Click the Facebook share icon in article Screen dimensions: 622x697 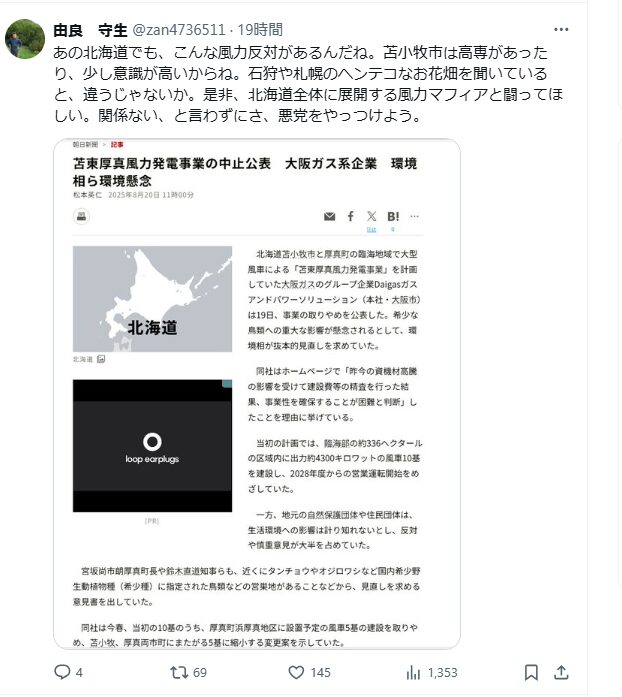point(351,216)
